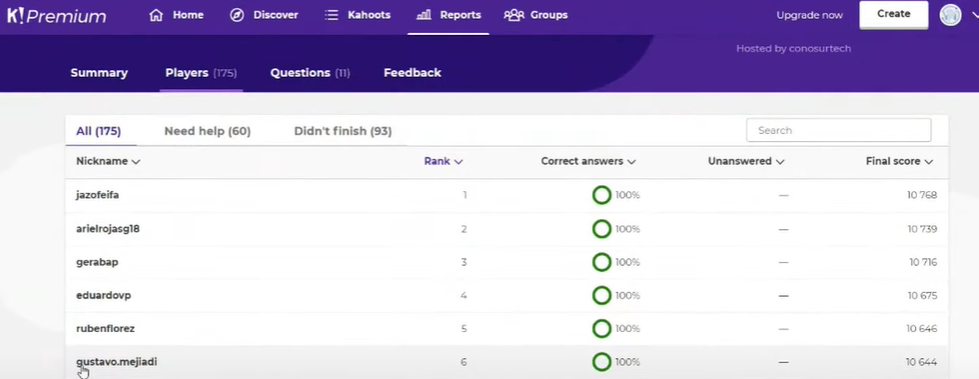Viewport: 979px width, 379px height.
Task: Sort by Unanswered column
Action: (745, 161)
